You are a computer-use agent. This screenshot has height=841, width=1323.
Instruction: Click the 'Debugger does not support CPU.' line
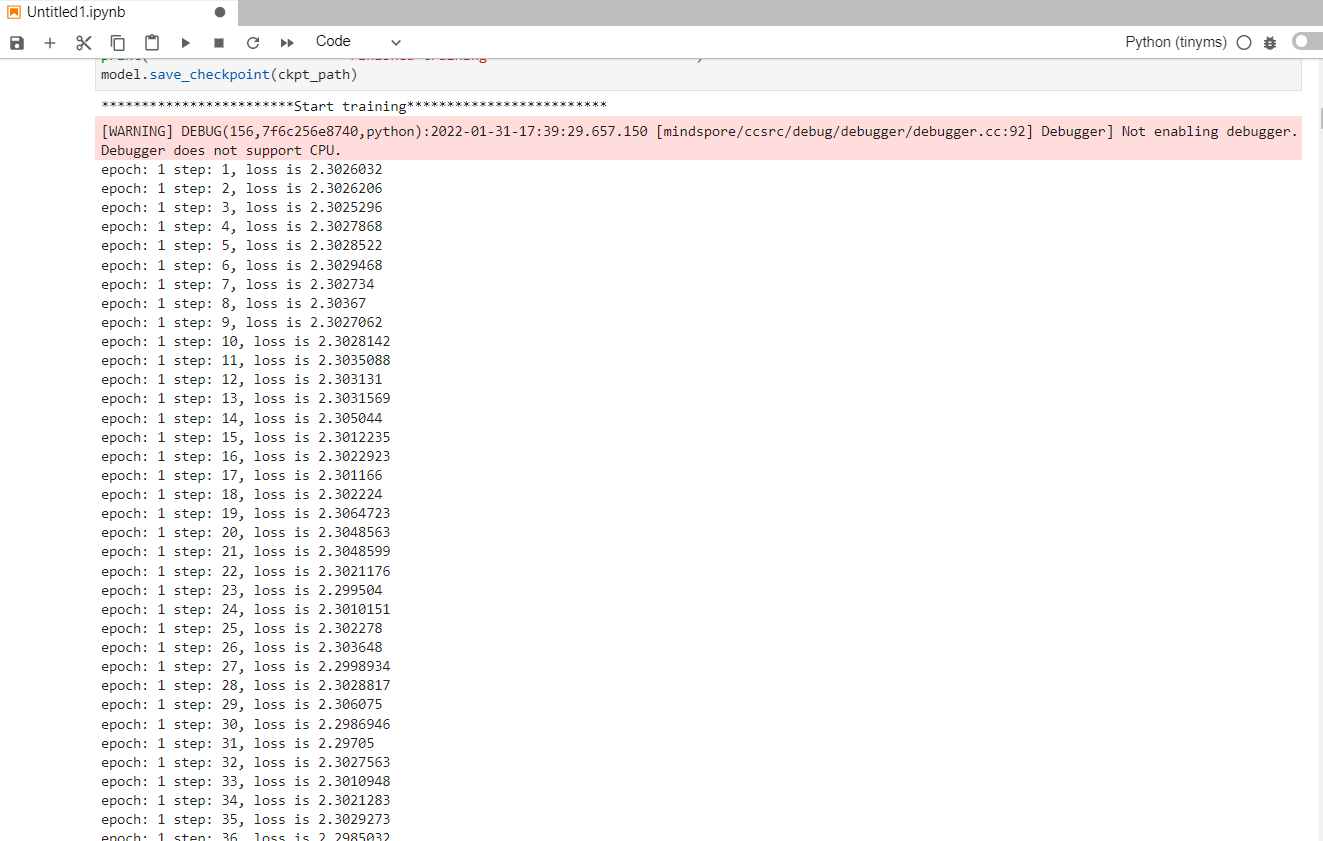tap(221, 150)
